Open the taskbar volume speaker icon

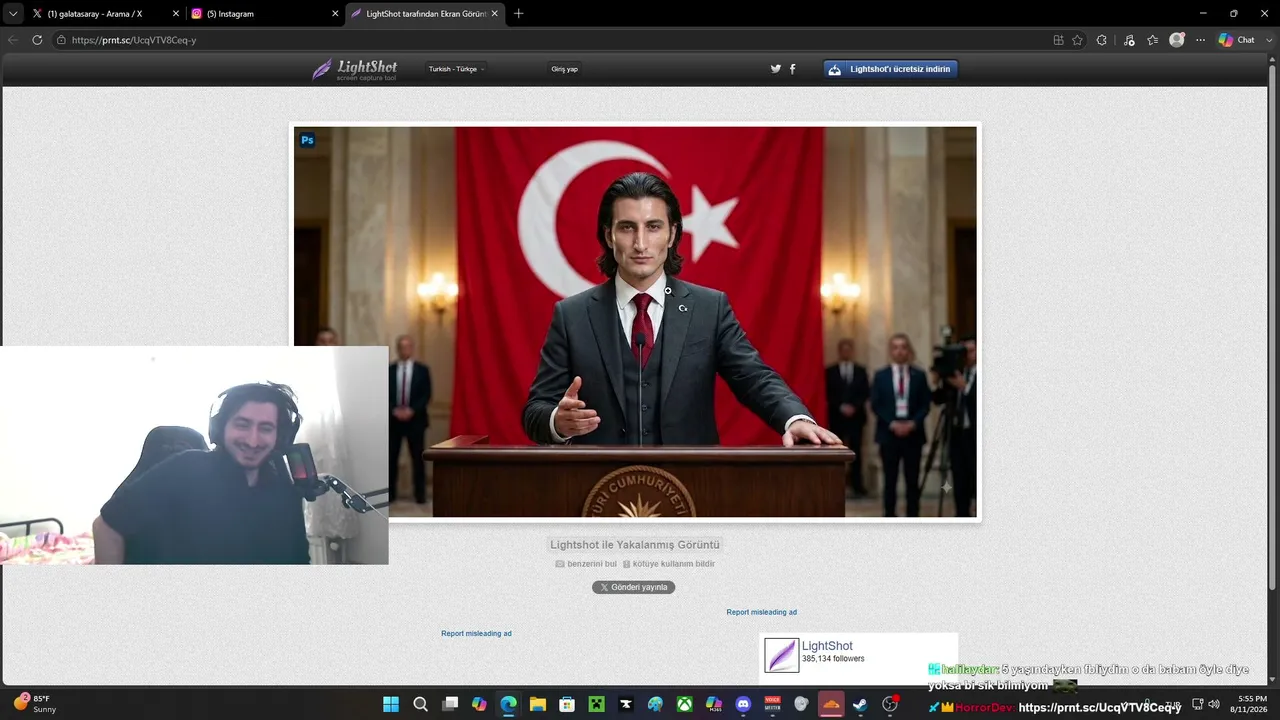1214,704
